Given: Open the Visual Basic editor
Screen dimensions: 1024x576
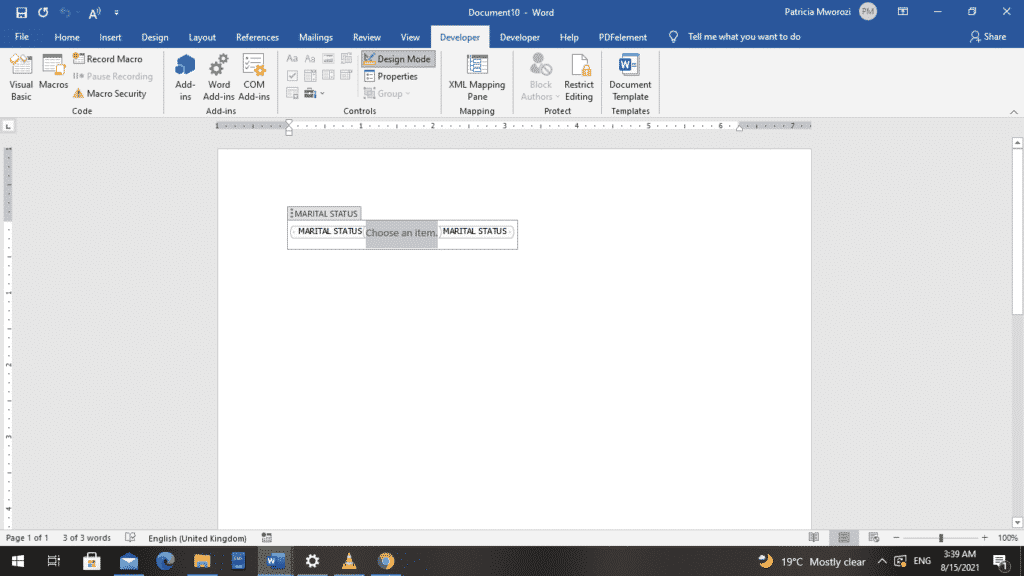Looking at the screenshot, I should (x=21, y=77).
